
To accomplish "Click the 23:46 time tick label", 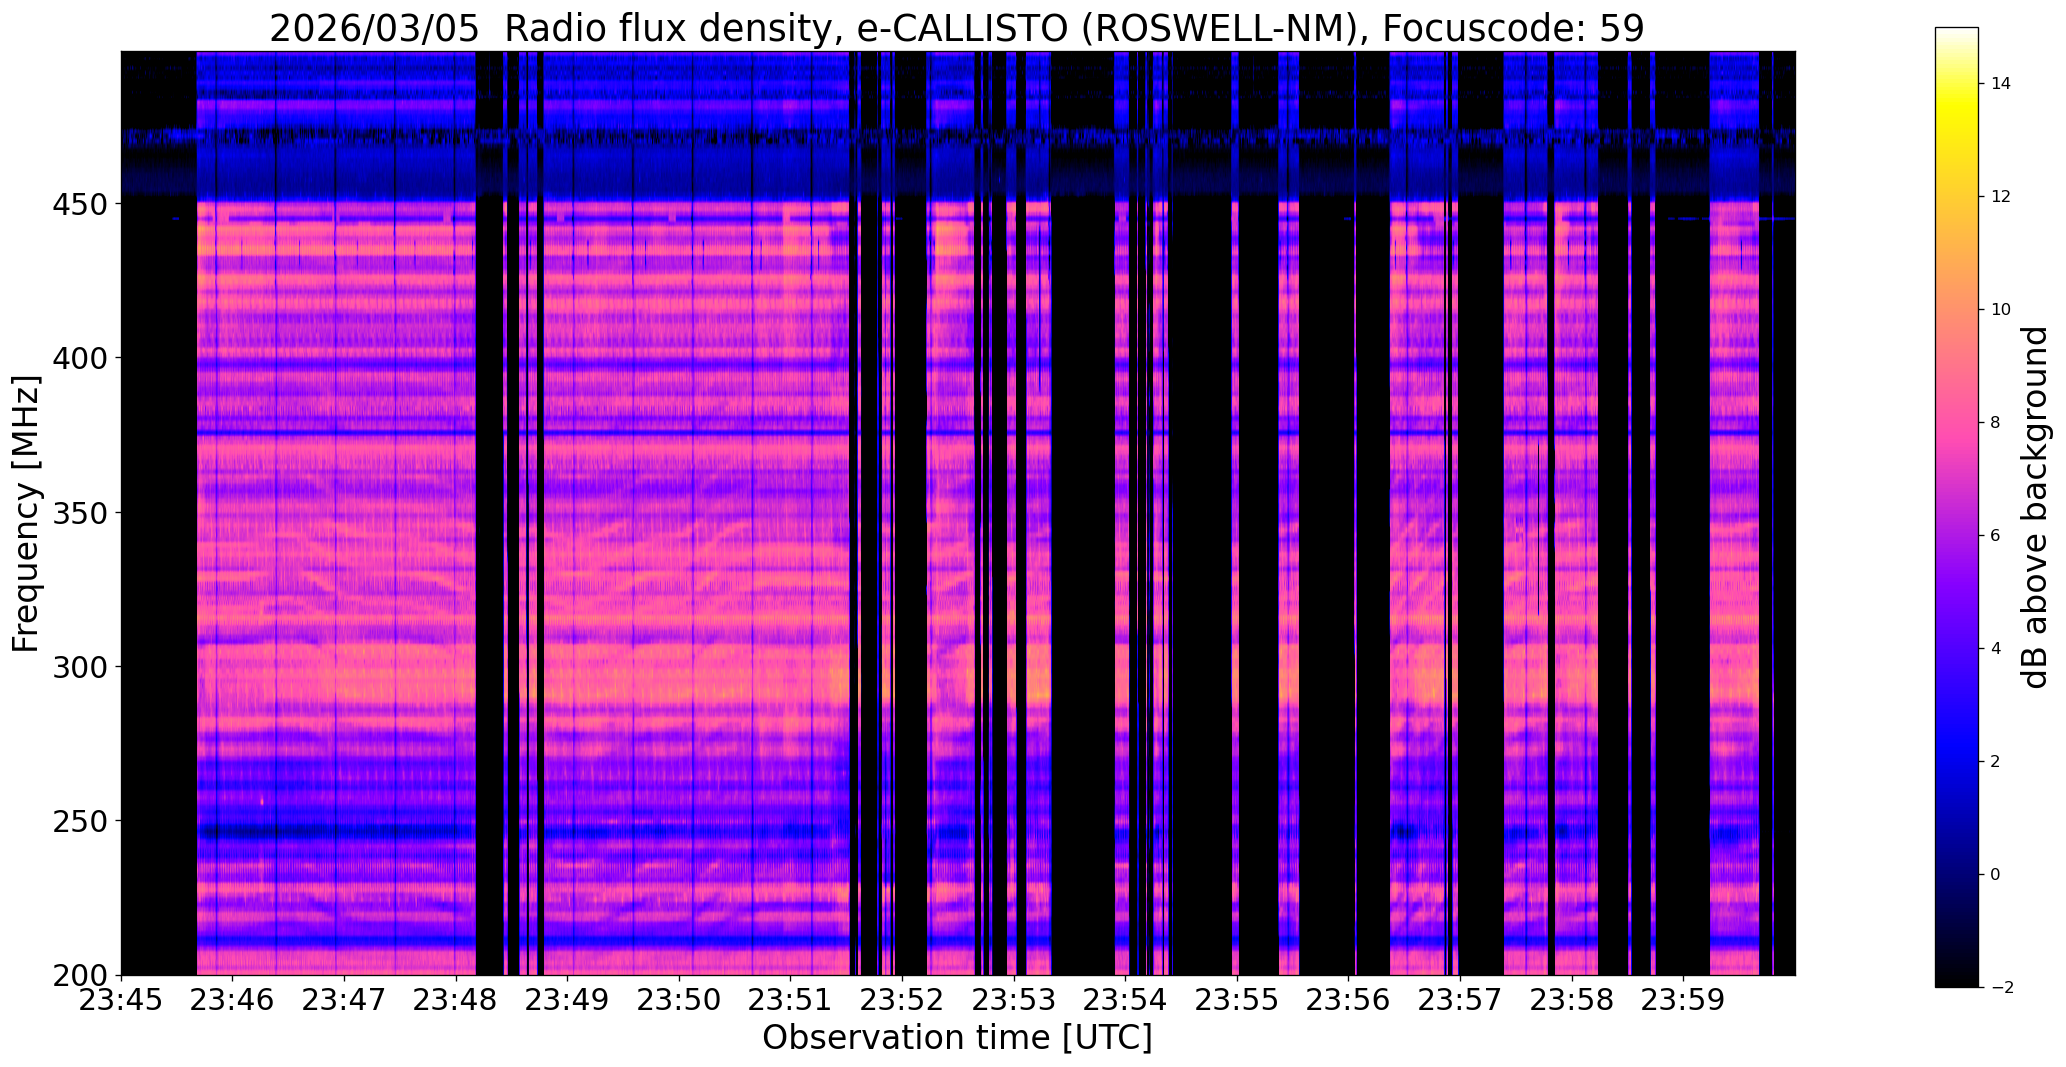I will pyautogui.click(x=233, y=1001).
